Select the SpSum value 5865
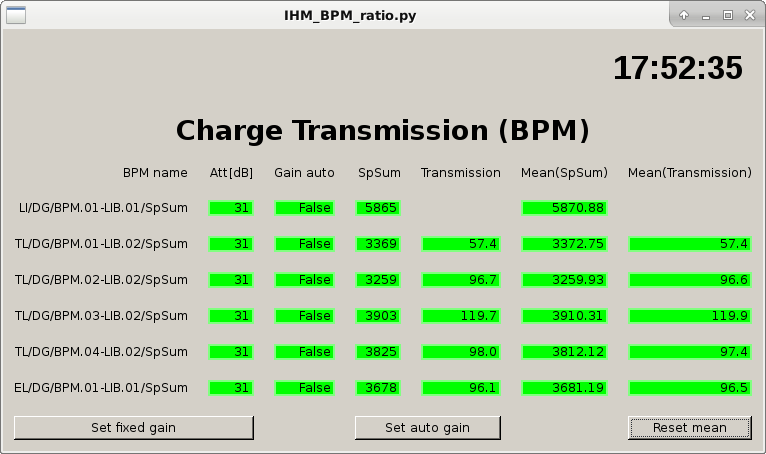This screenshot has width=766, height=454. point(378,208)
